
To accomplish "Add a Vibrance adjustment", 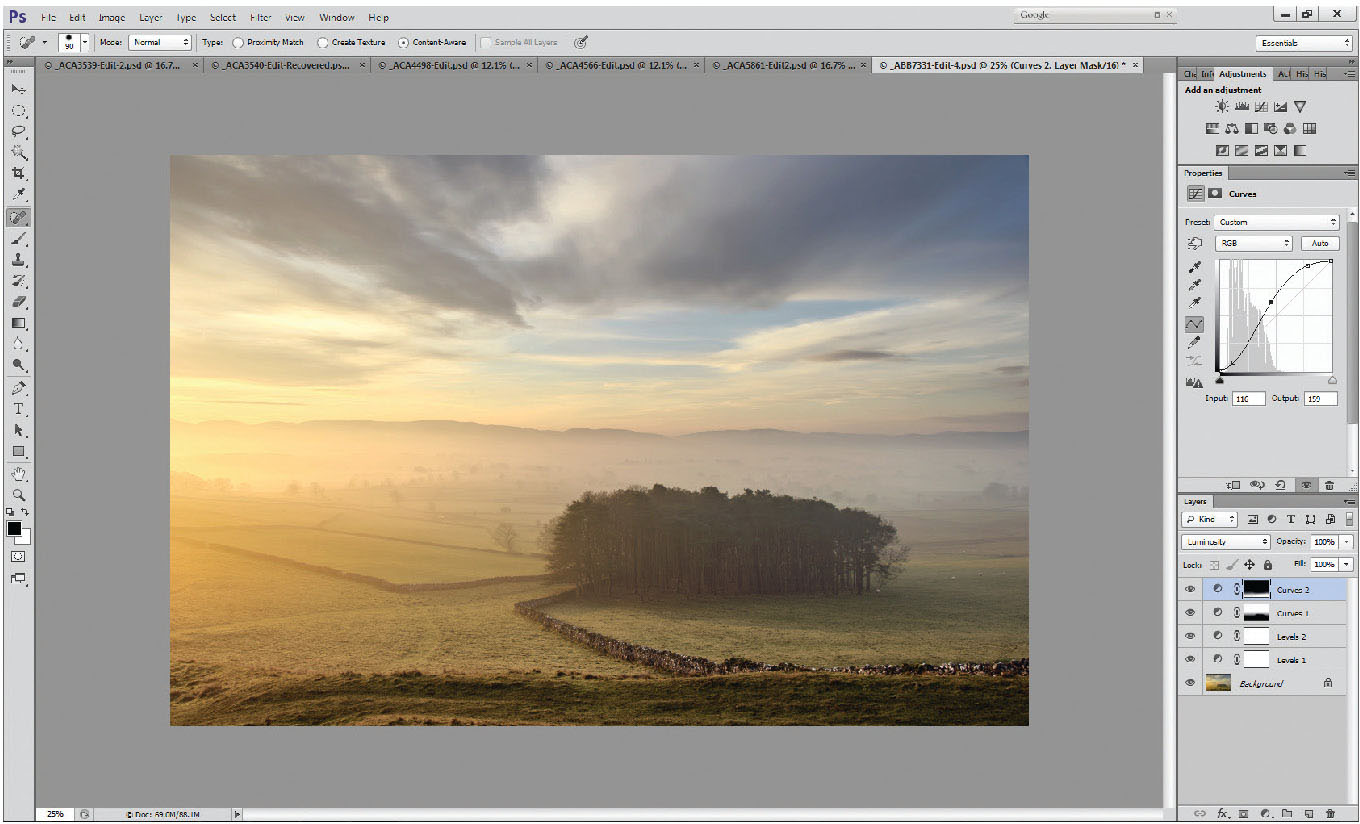I will (x=1299, y=106).
